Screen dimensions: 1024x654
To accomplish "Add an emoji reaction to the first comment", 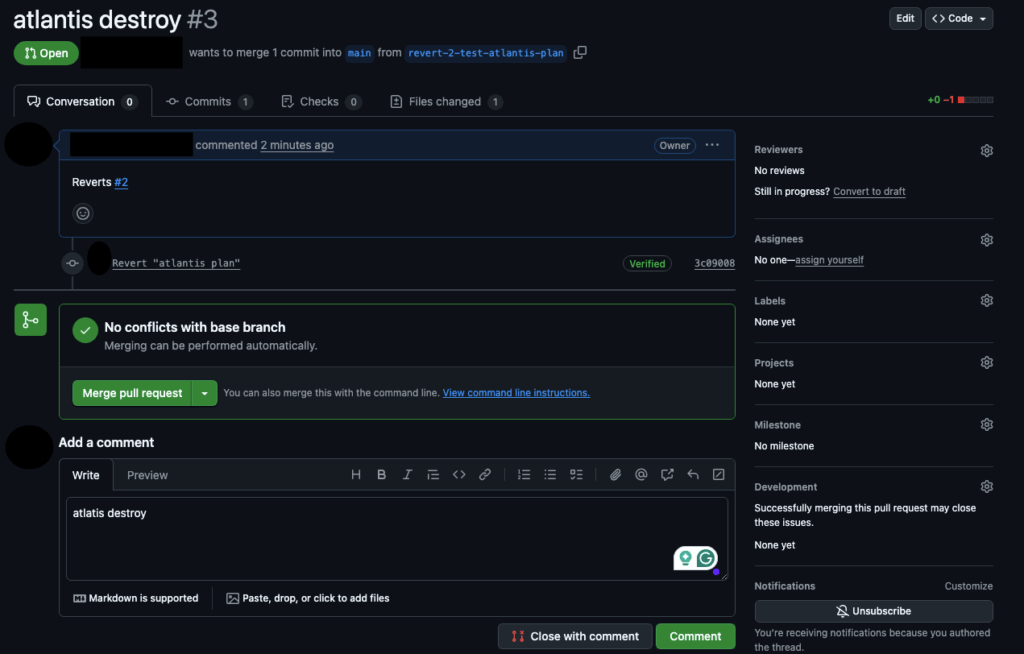I will [82, 212].
